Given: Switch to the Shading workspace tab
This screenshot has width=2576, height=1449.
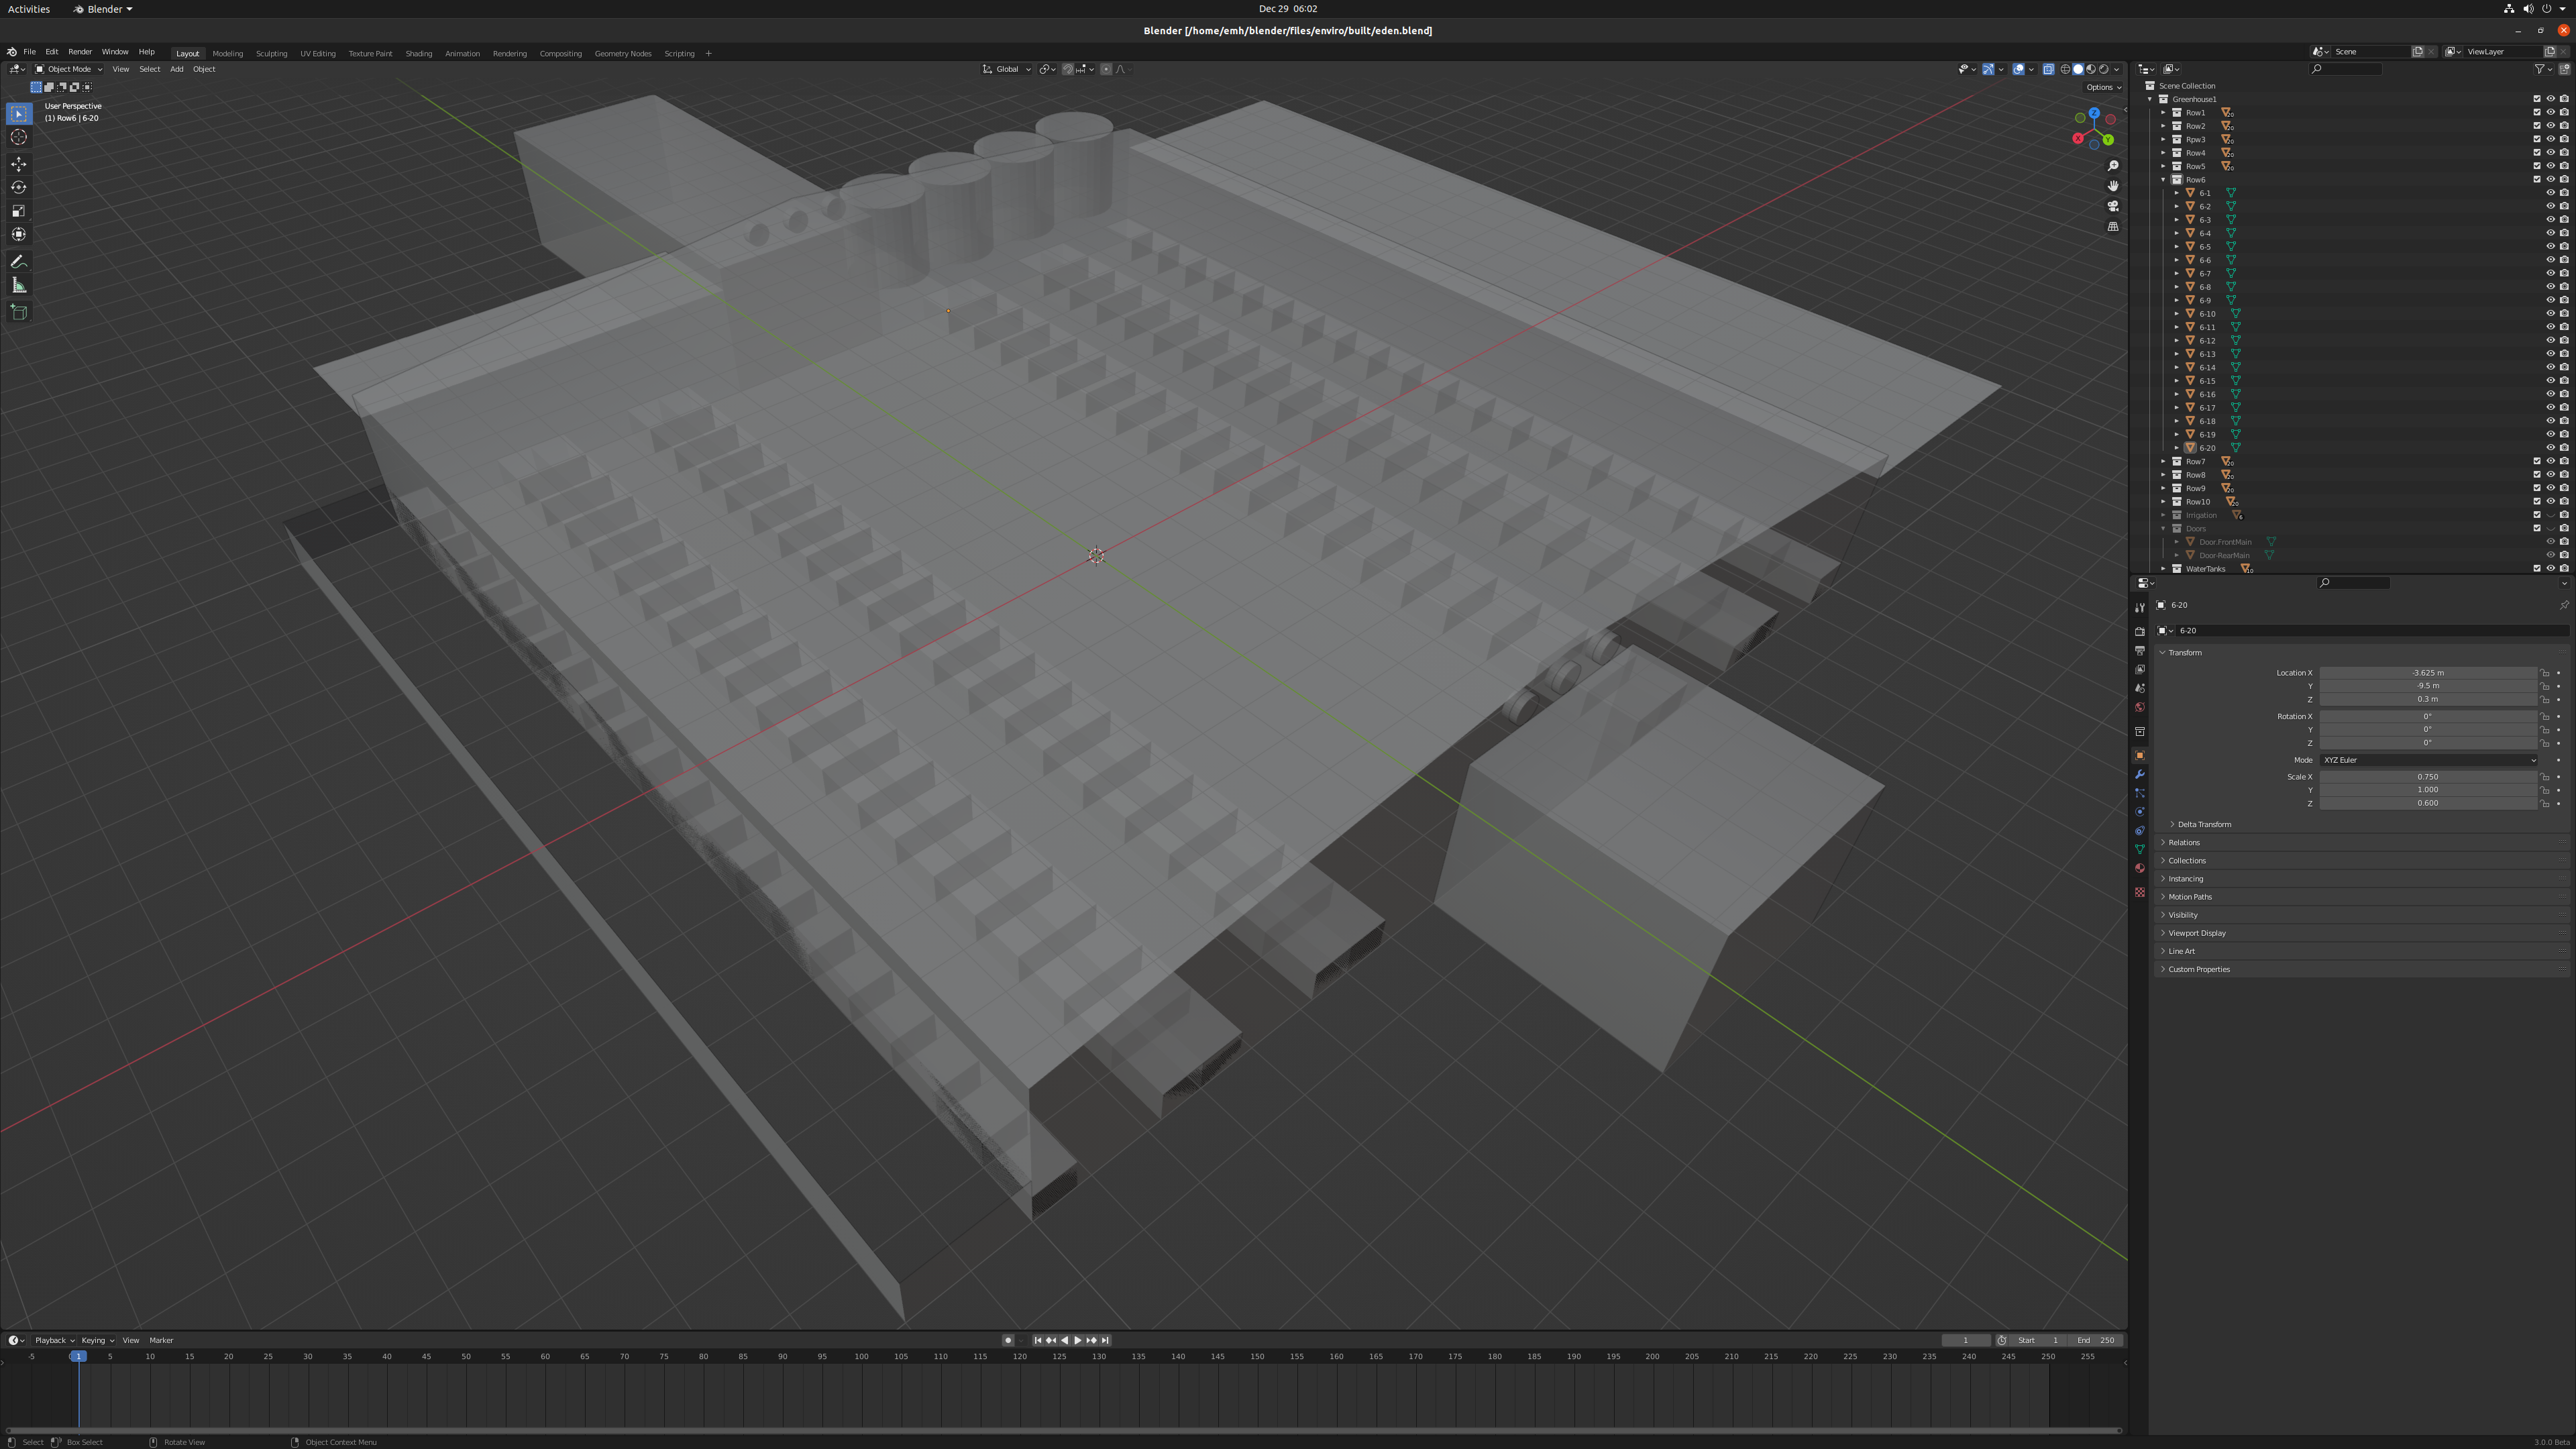Looking at the screenshot, I should point(418,54).
